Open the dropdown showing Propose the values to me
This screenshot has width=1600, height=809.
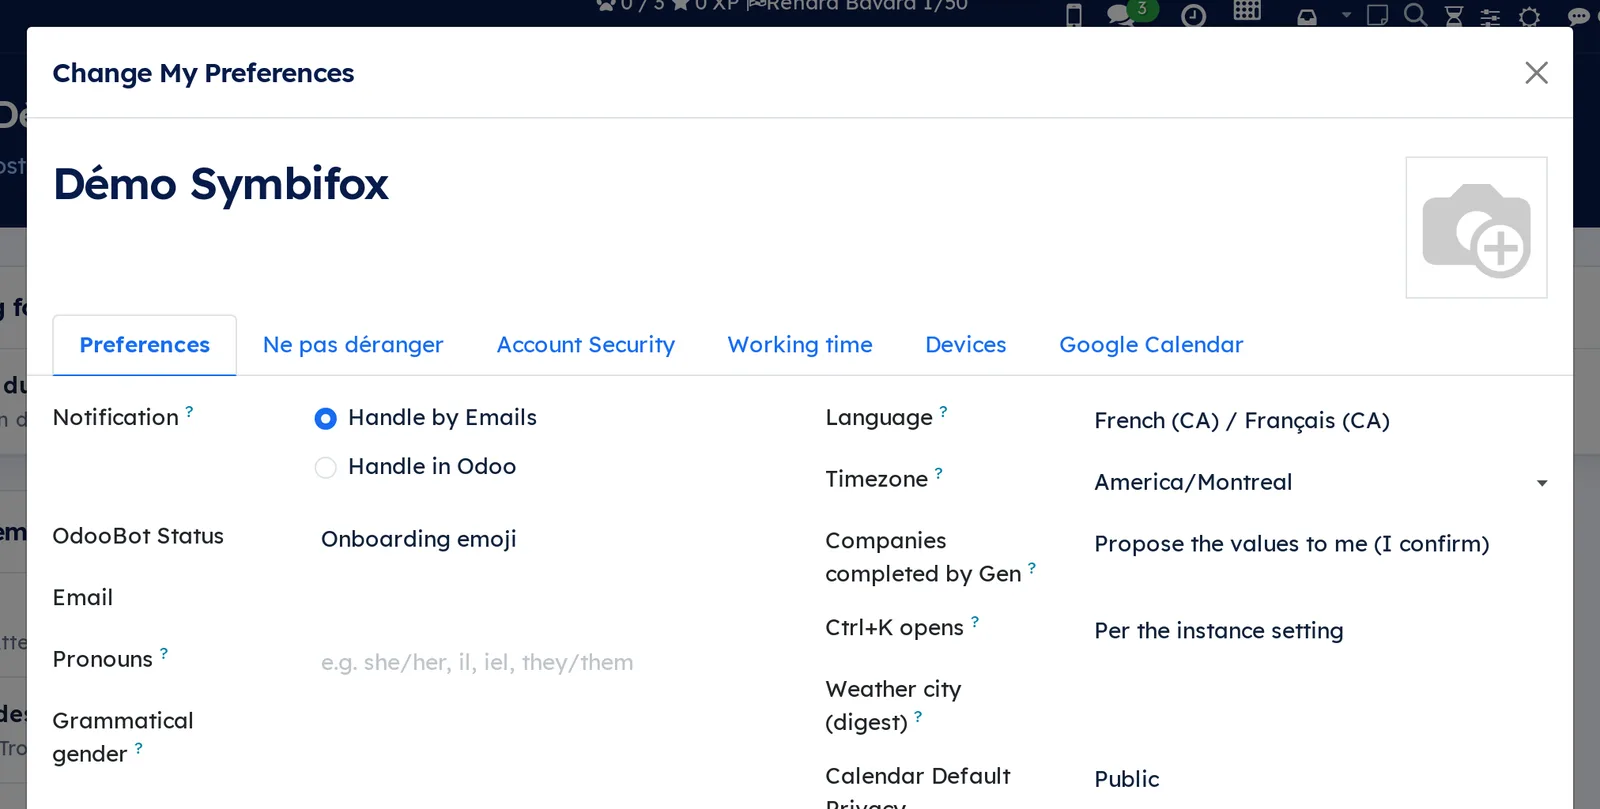(1321, 544)
